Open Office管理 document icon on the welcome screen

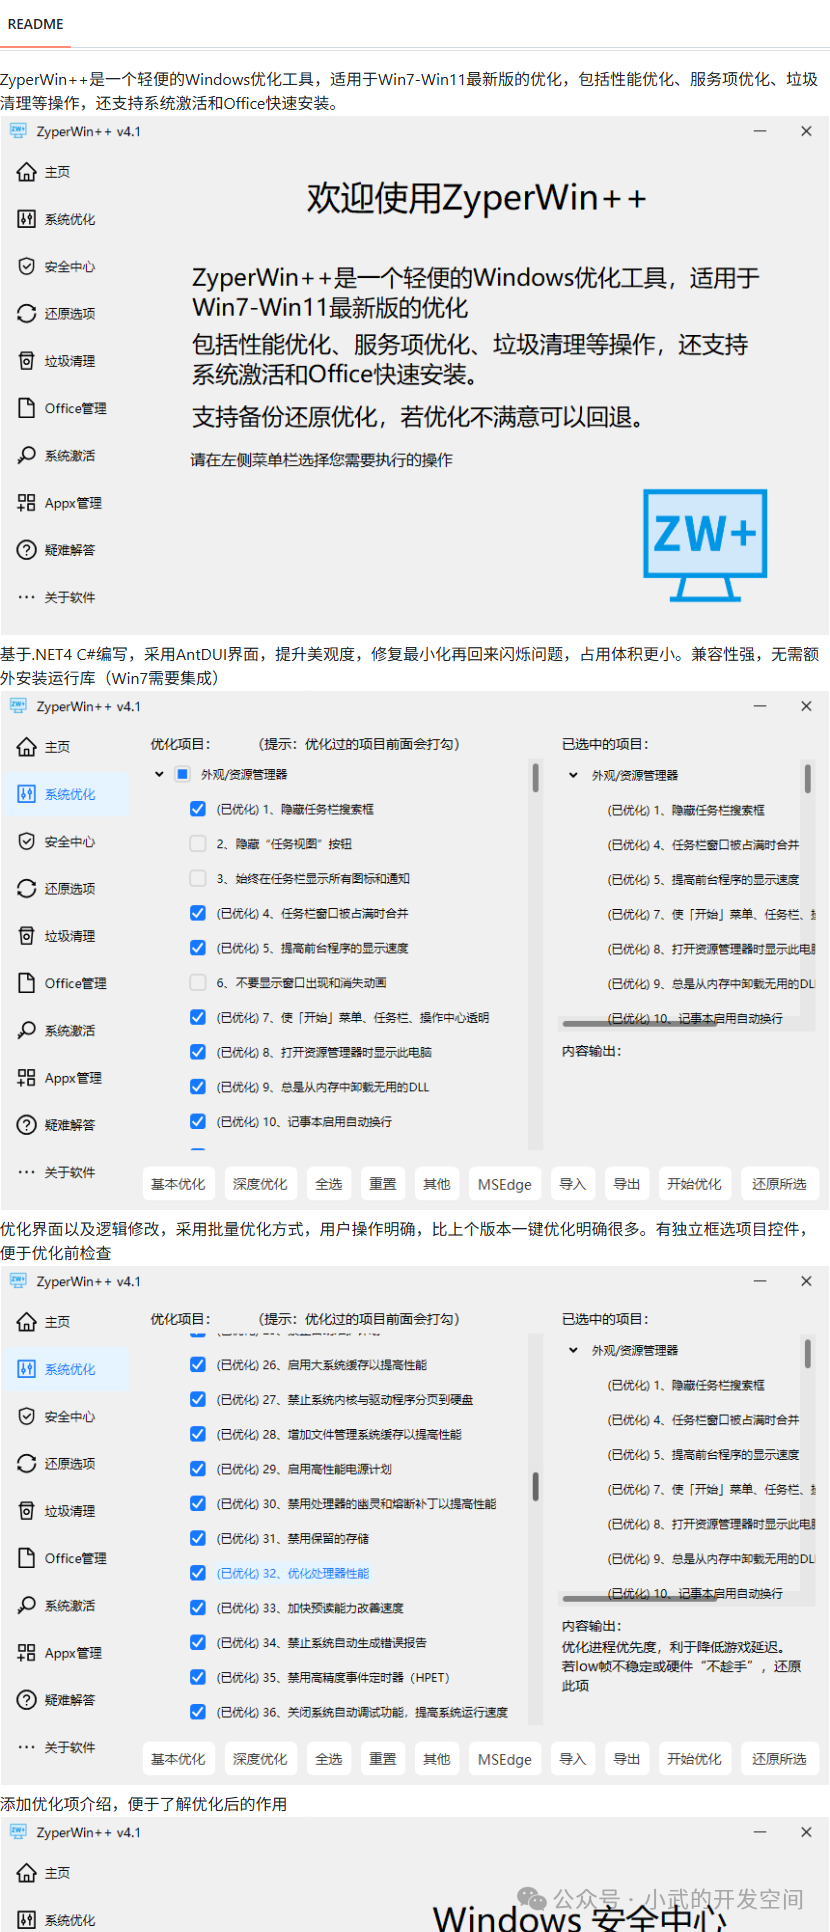tap(26, 408)
